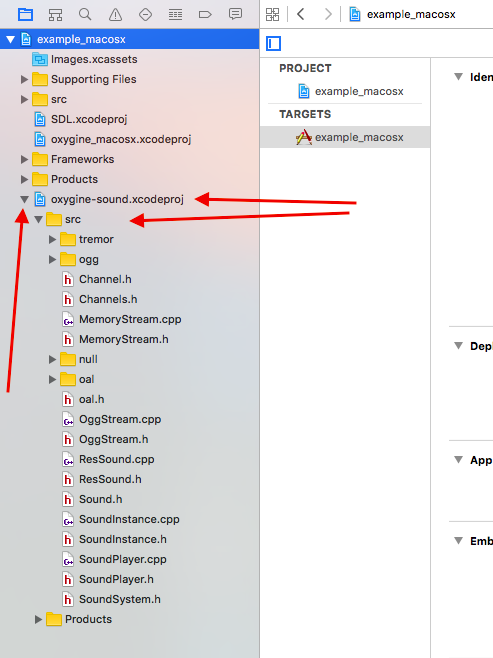Image resolution: width=493 pixels, height=658 pixels.
Task: Open the Report navigator speech bubble icon
Action: coord(235,14)
